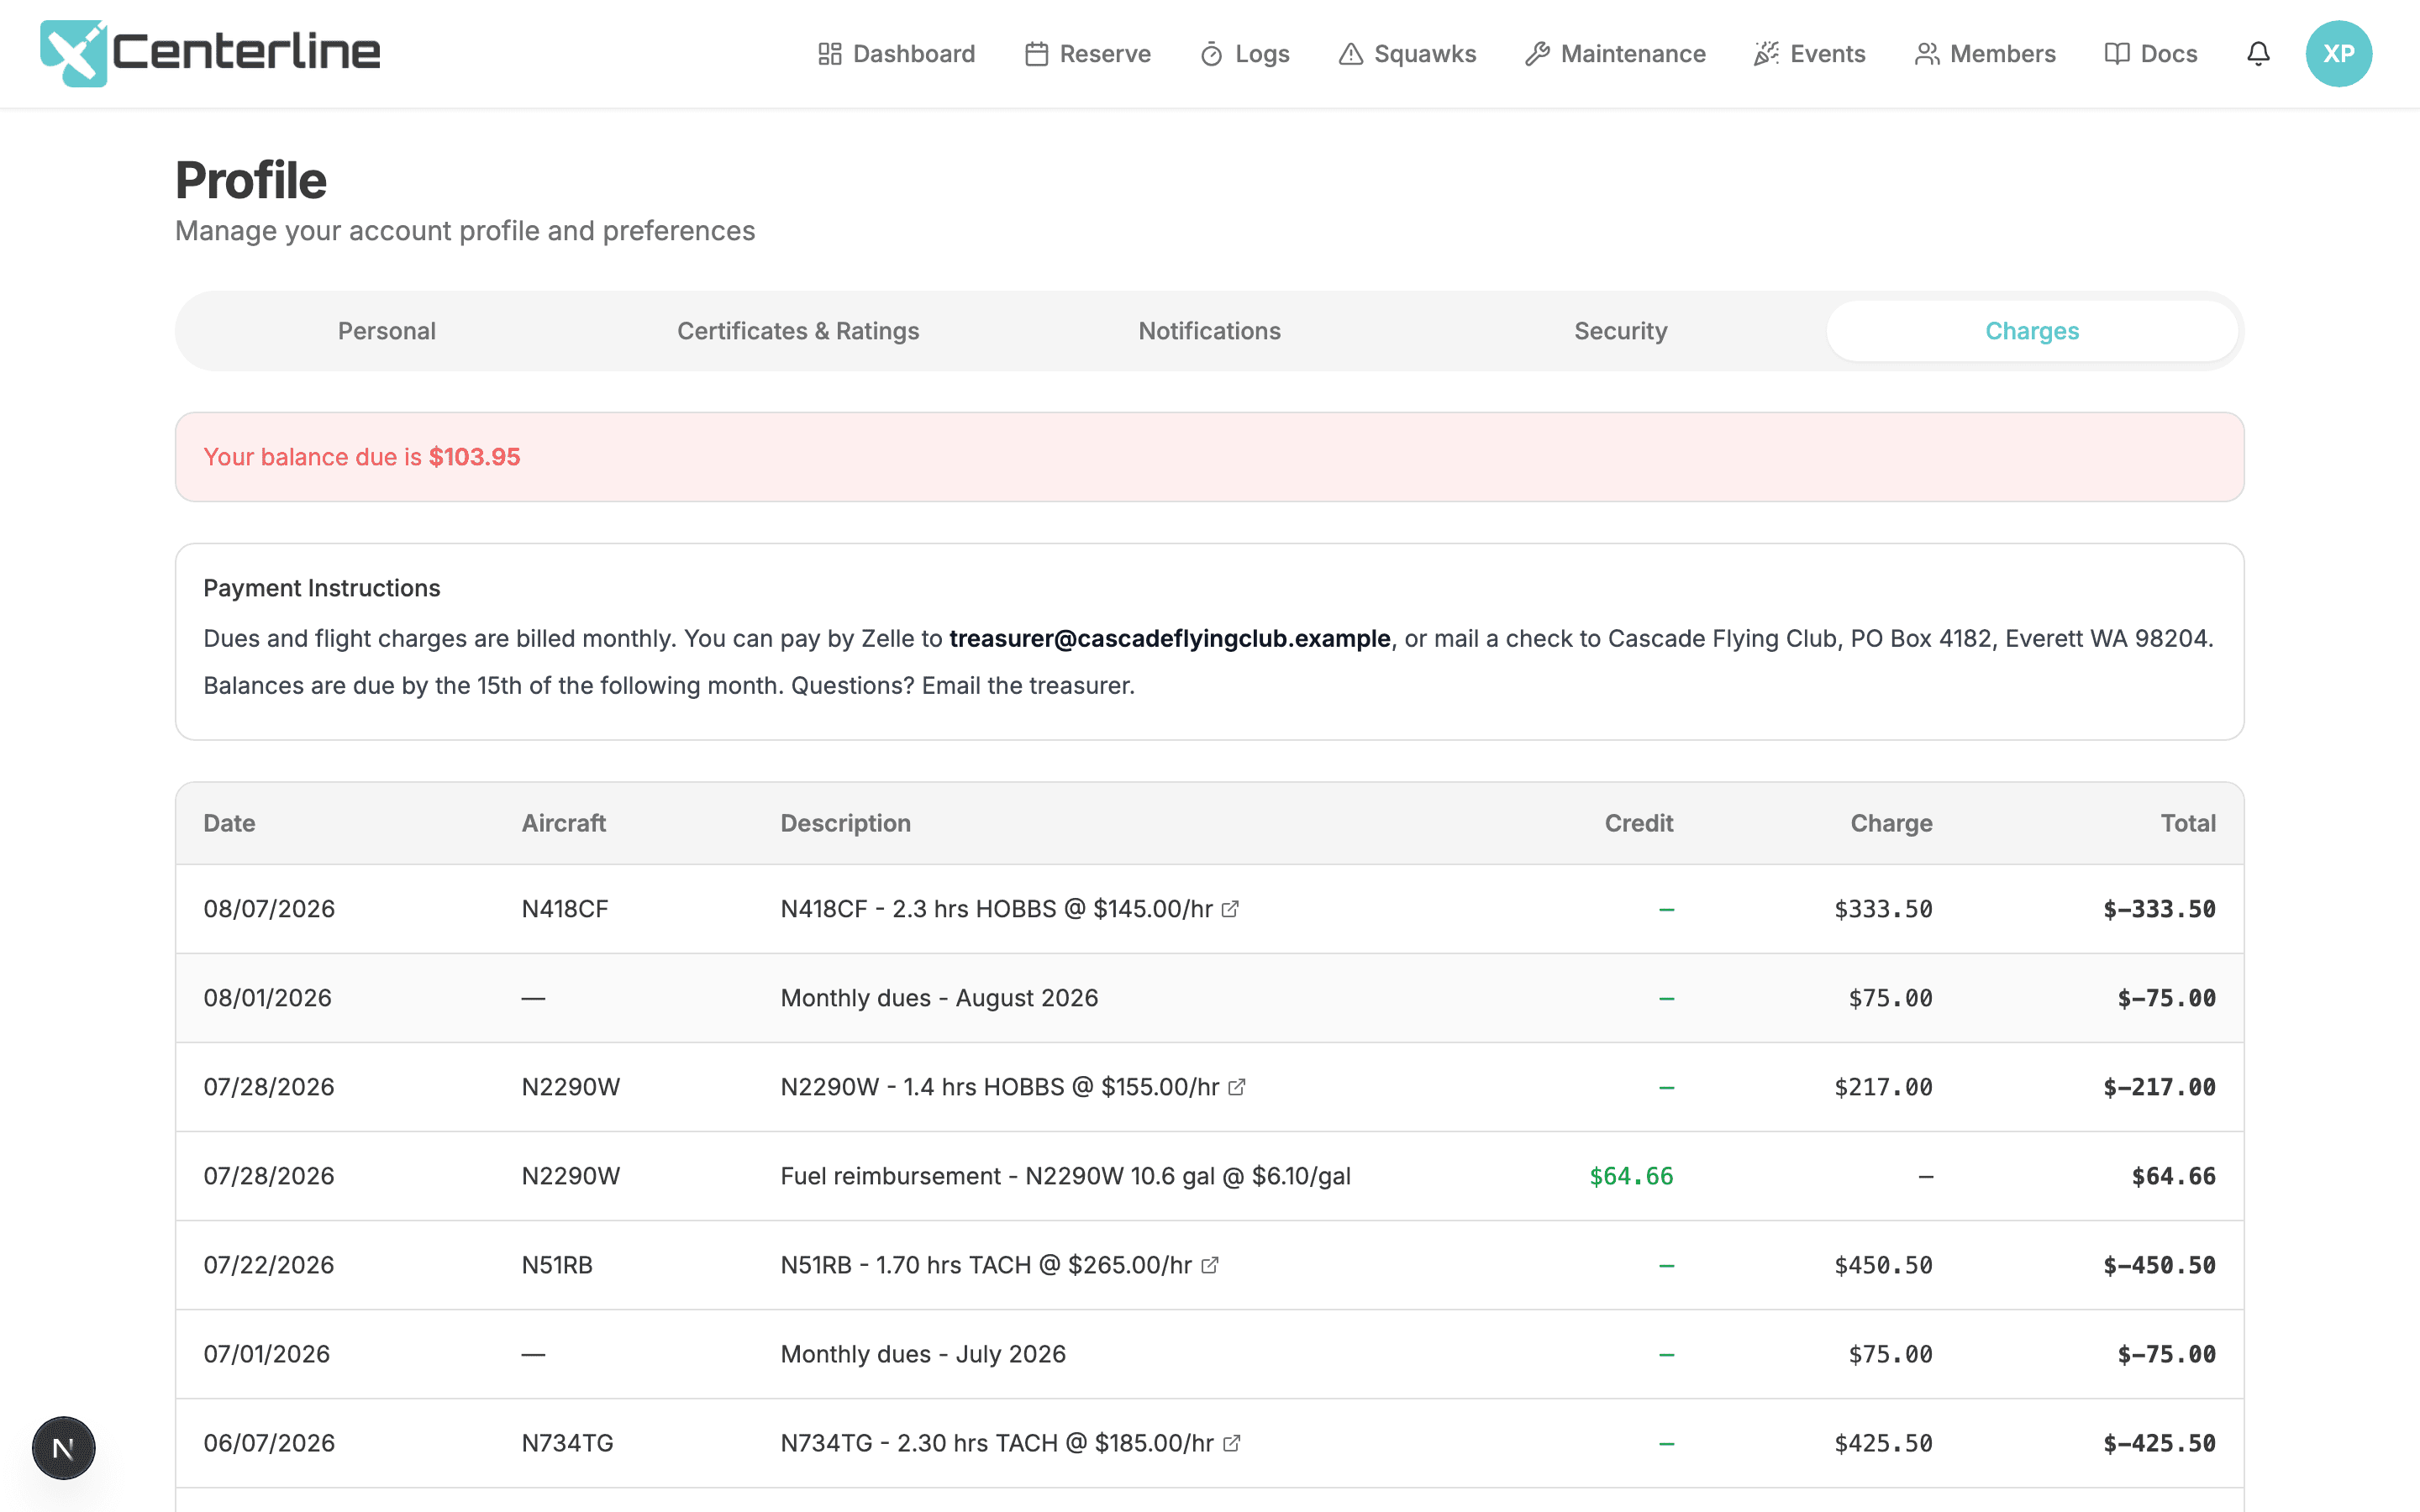Click the Aircraft column header
This screenshot has width=2420, height=1512.
564,823
